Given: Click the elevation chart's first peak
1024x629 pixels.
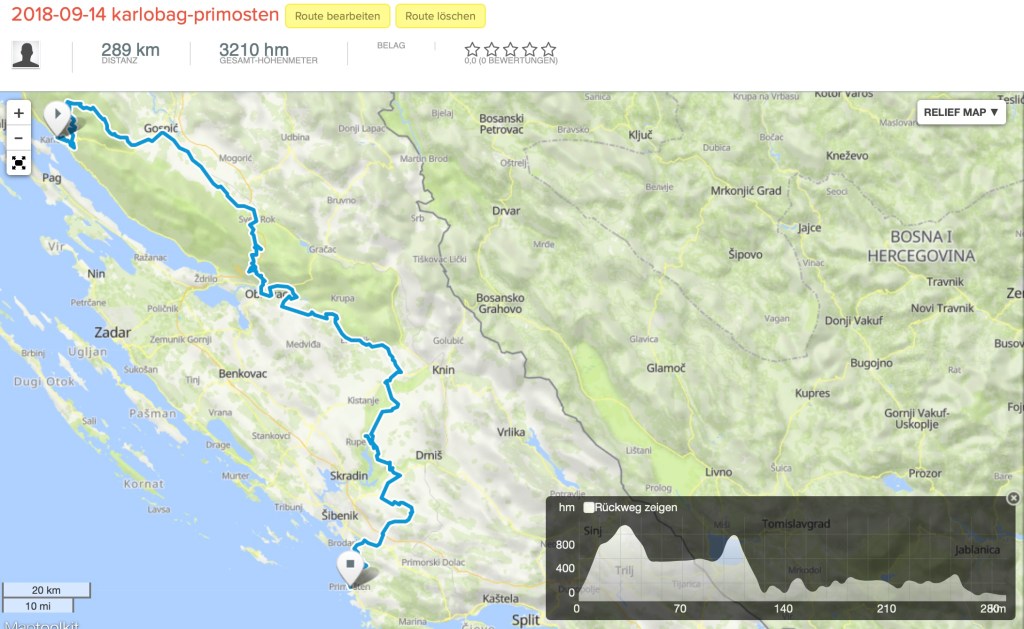Looking at the screenshot, I should tap(625, 530).
